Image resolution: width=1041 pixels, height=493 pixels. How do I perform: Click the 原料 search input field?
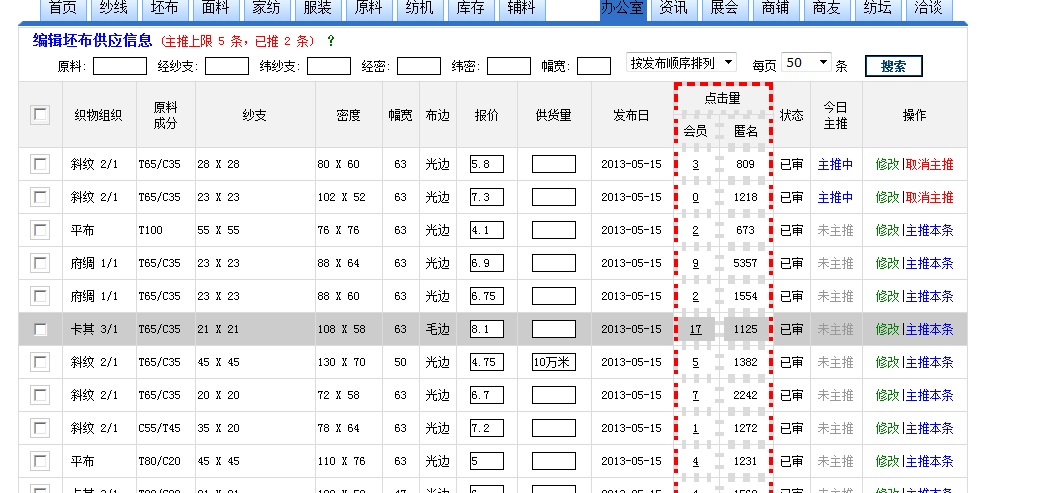(x=119, y=66)
